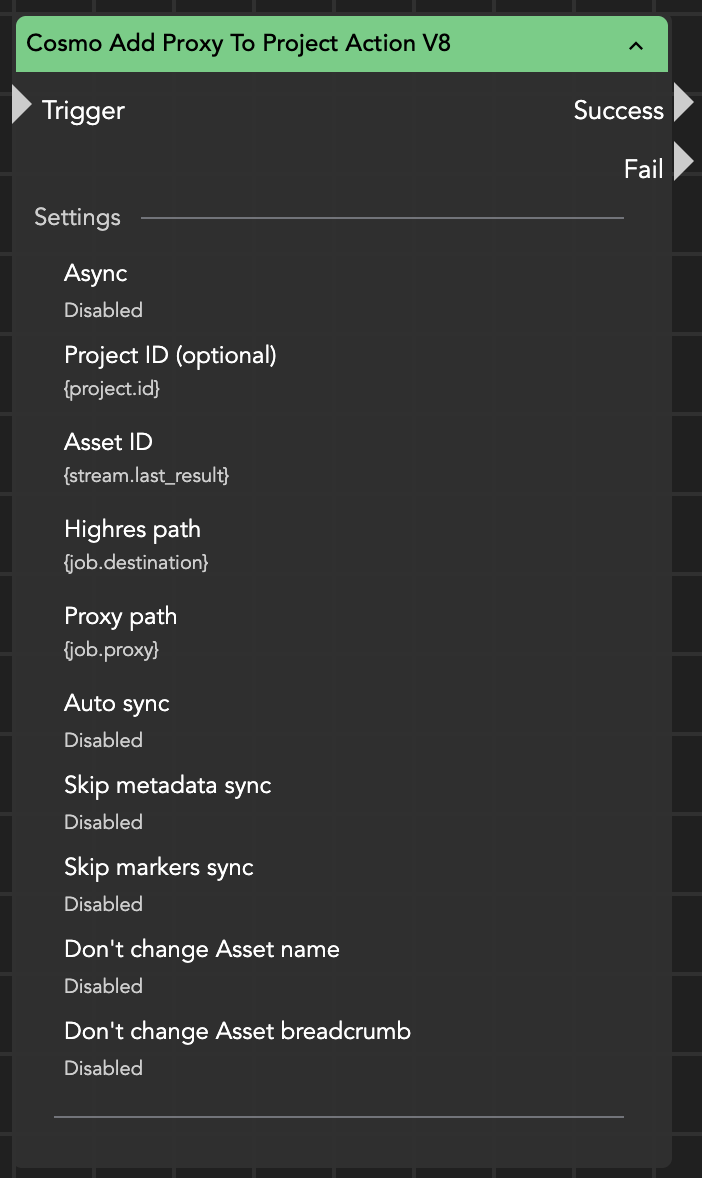
Task: Toggle Skip markers sync Disabled value
Action: 103,904
